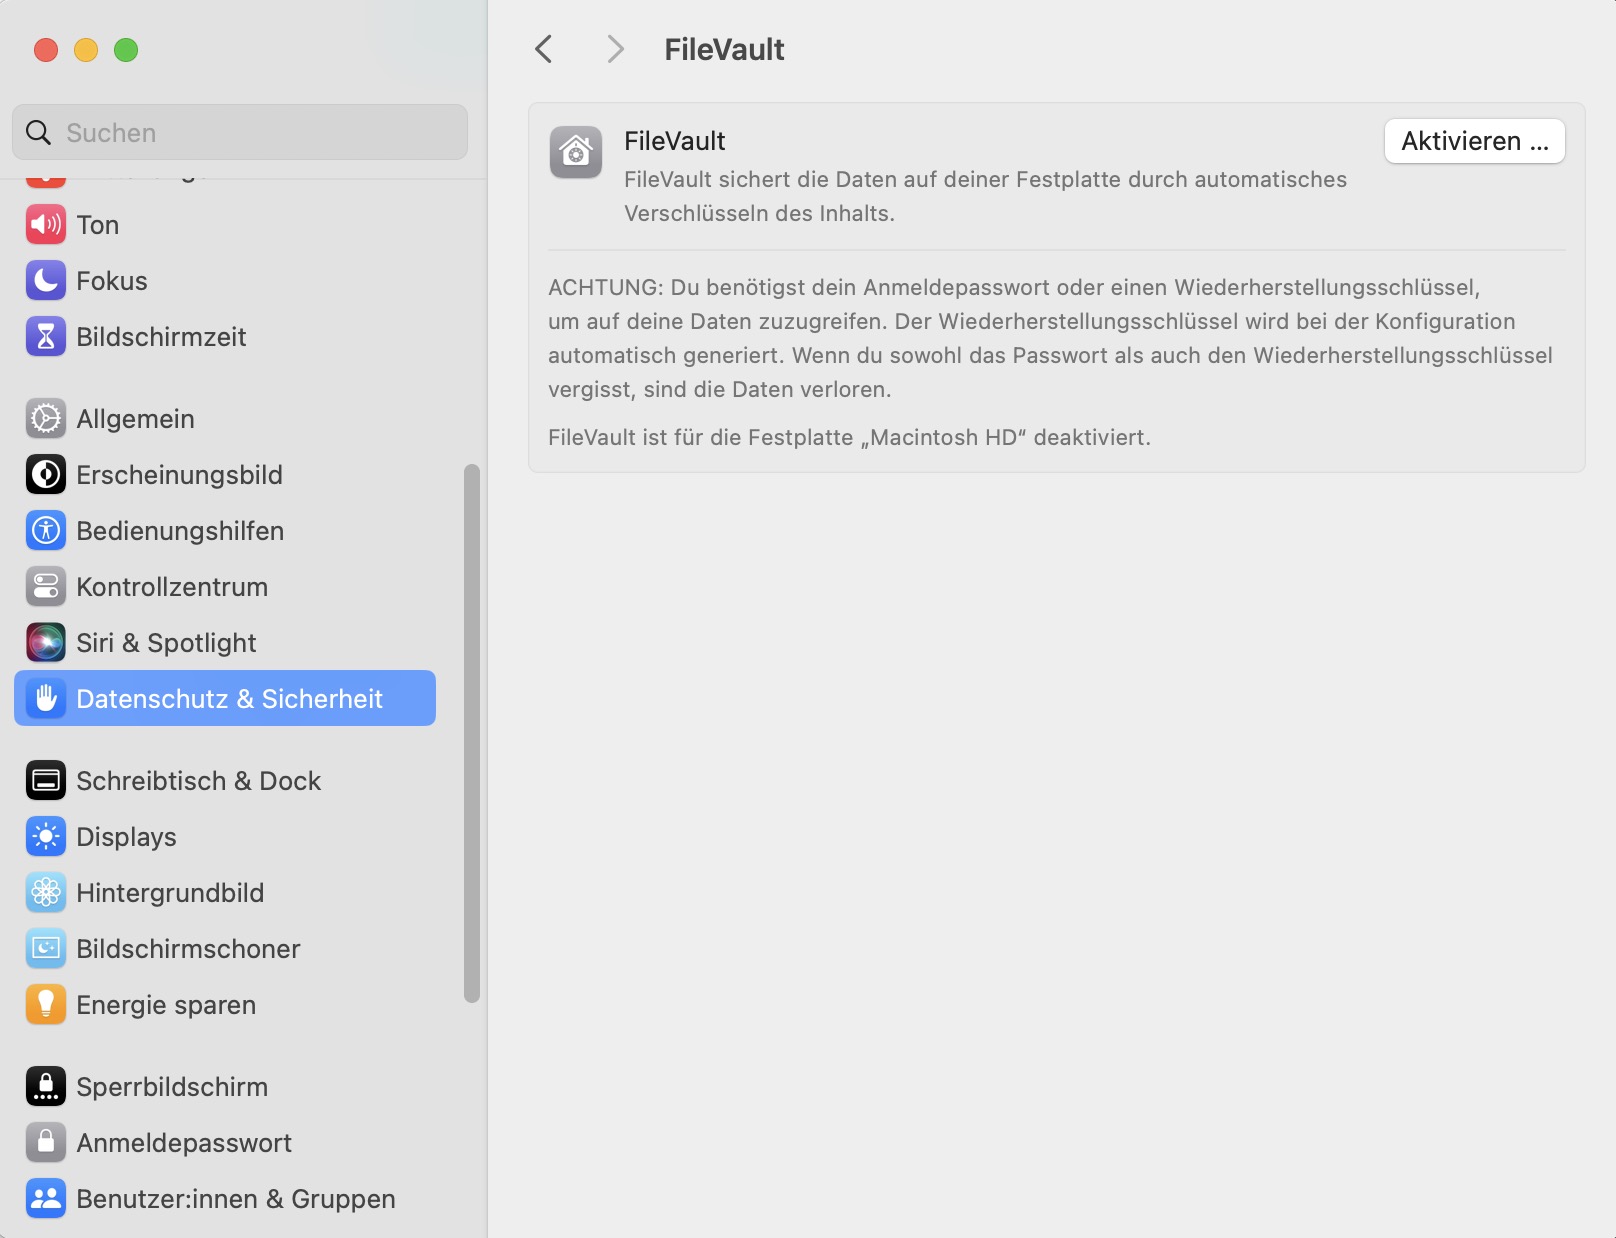
Task: Select the Fokus moon icon
Action: (46, 281)
